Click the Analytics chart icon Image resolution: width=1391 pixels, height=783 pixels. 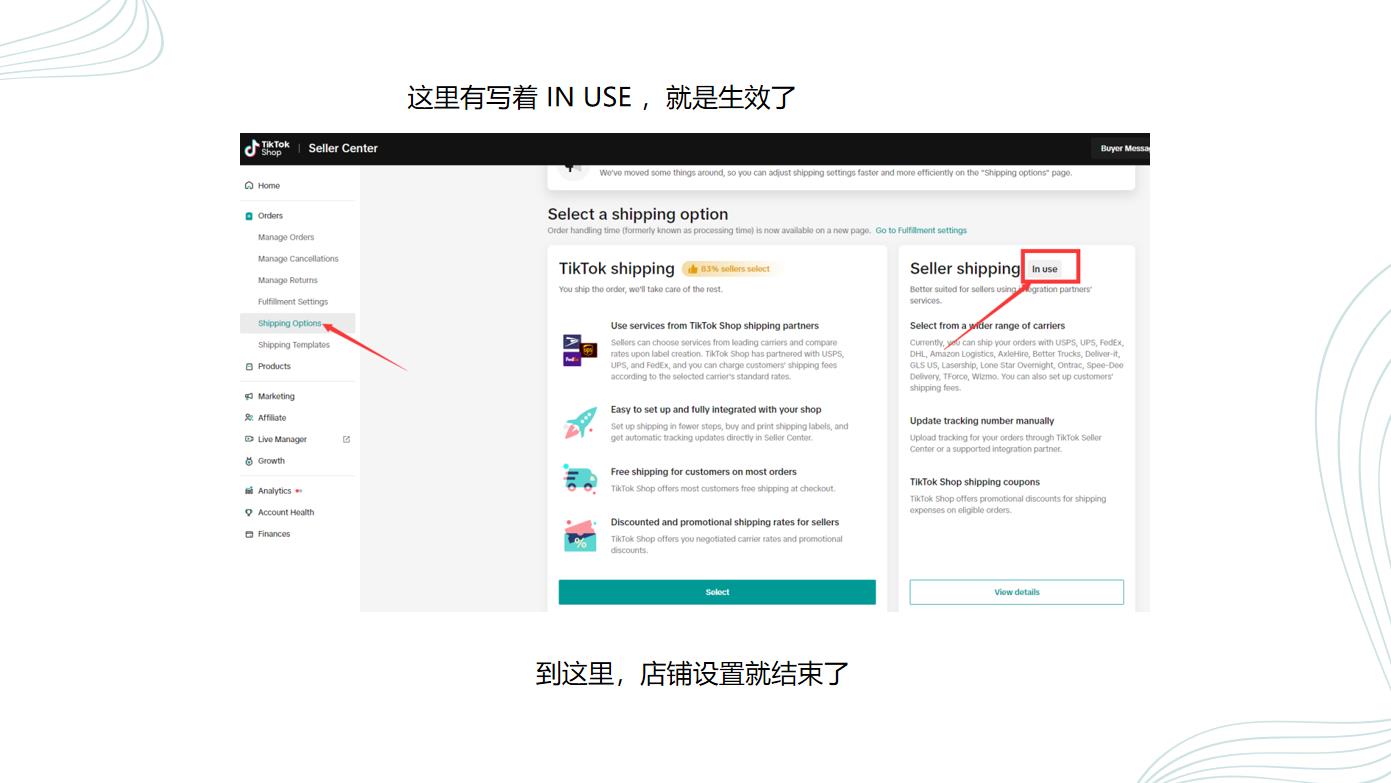pos(249,491)
